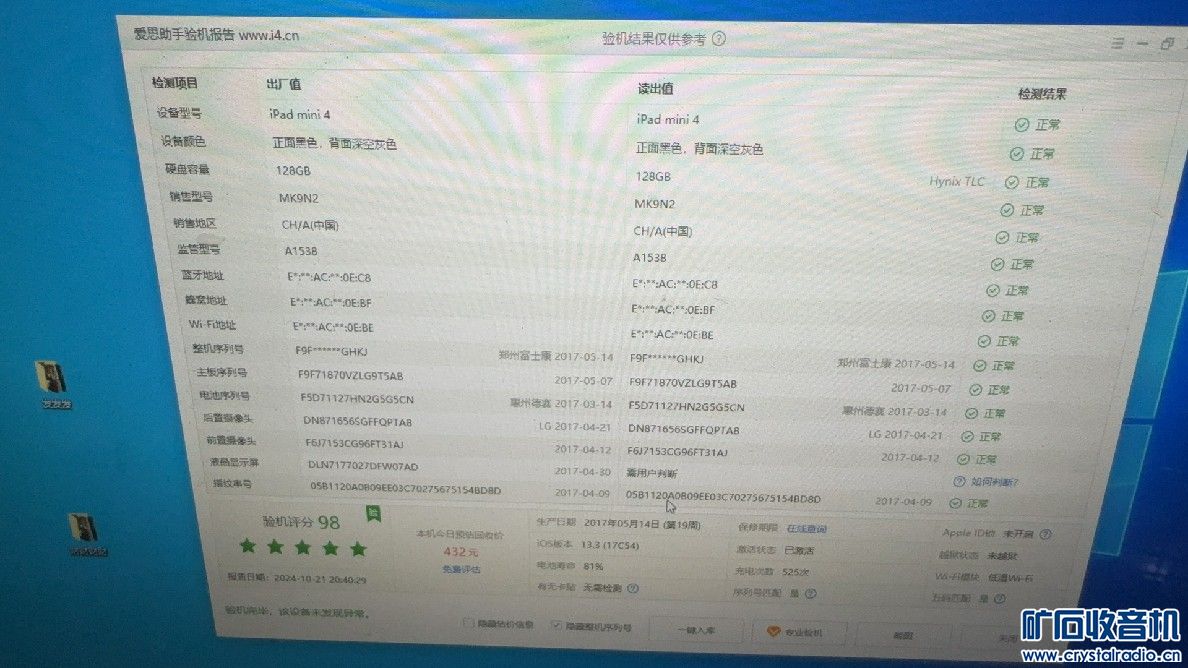Select factory value CH/A(中国)

(x=310, y=225)
